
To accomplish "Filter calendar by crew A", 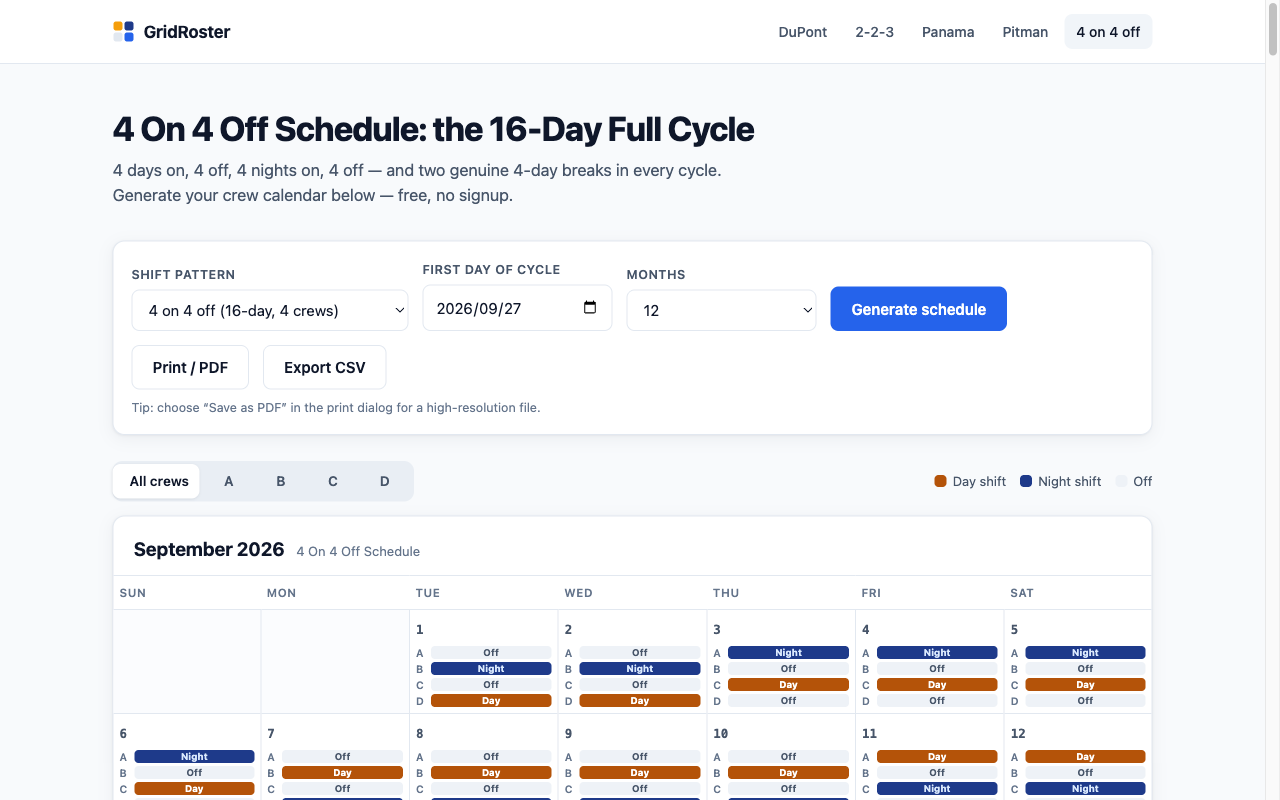I will [229, 481].
